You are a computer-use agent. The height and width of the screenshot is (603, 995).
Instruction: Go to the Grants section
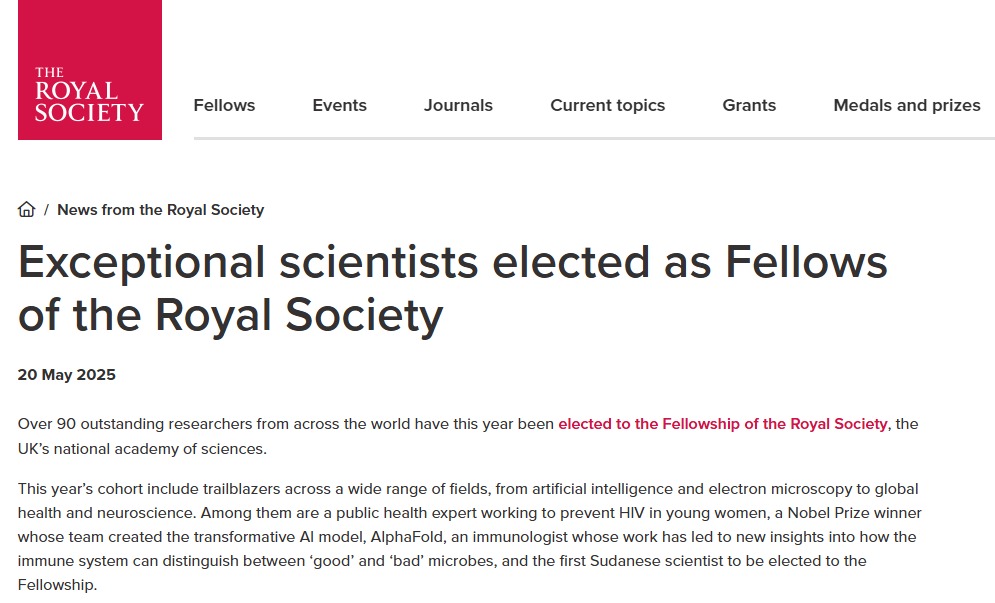(x=749, y=105)
